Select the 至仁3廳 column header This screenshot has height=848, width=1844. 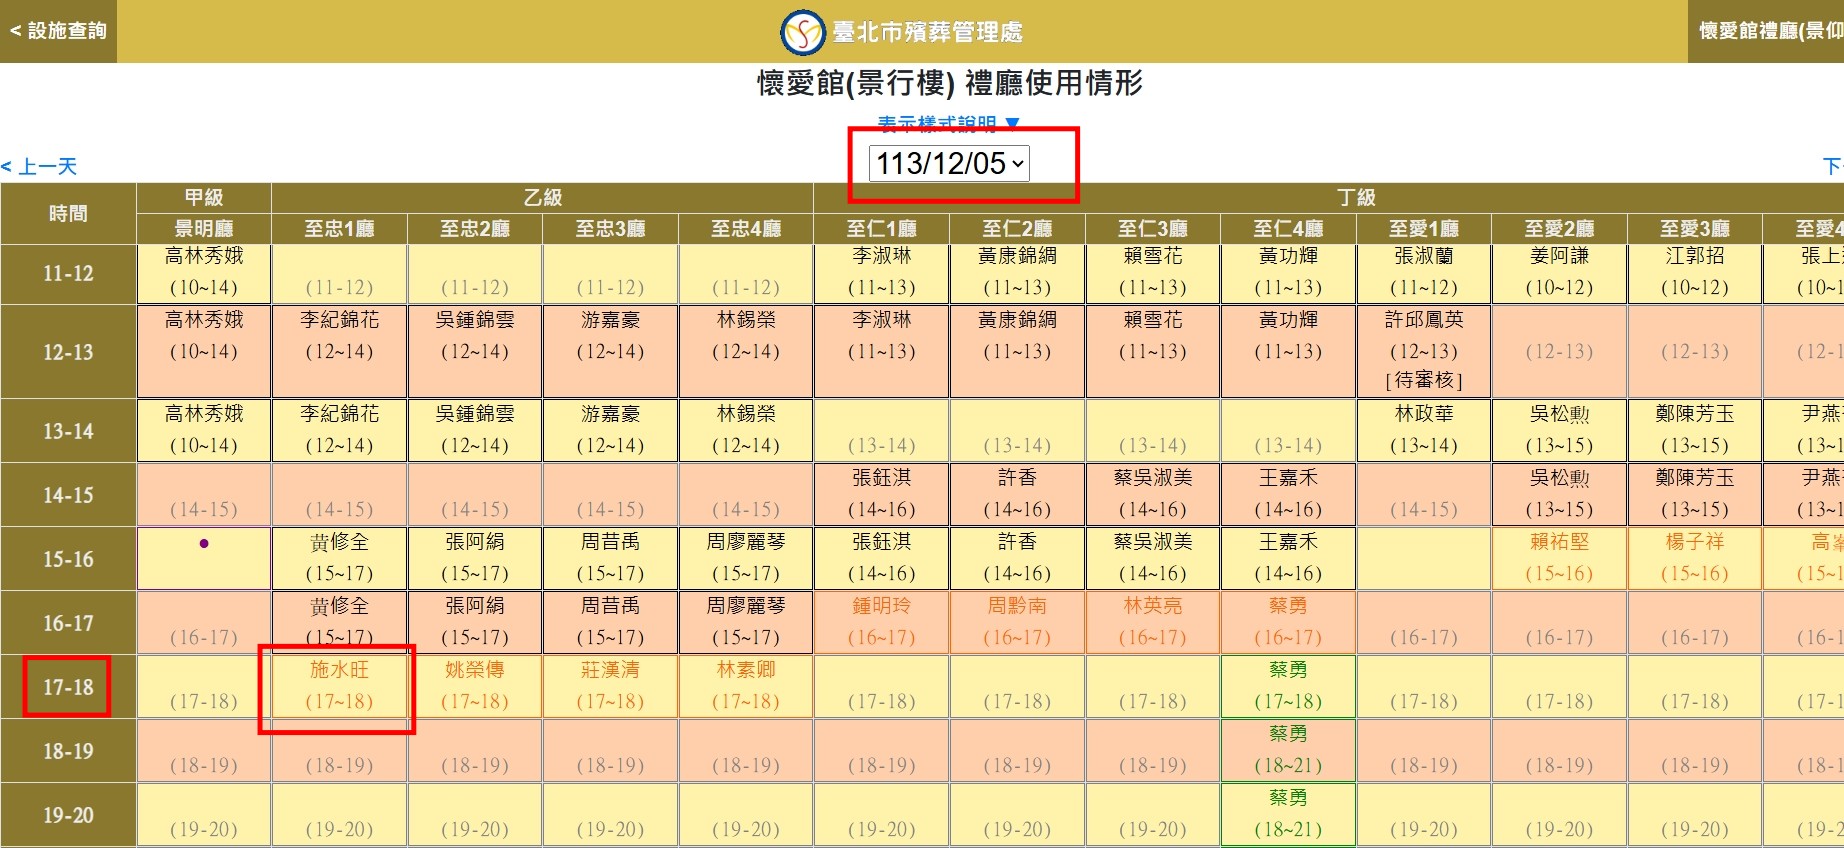coord(1153,229)
